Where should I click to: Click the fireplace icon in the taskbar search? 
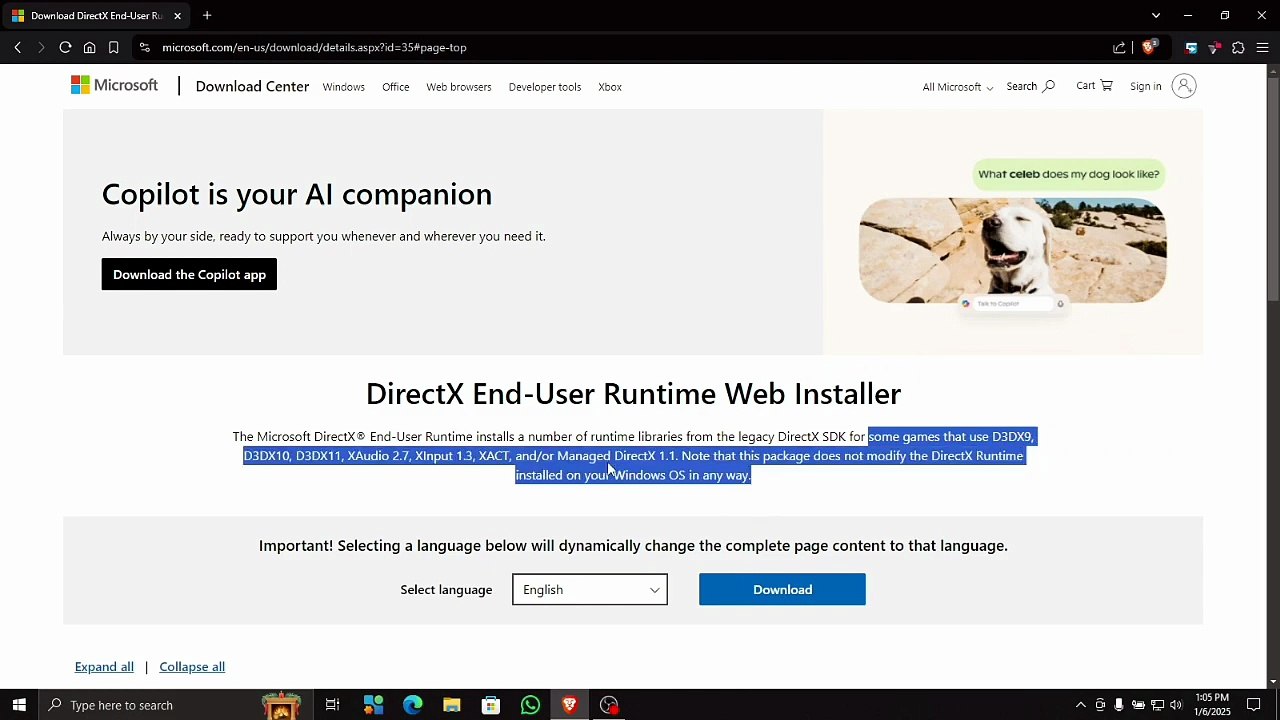pyautogui.click(x=281, y=705)
